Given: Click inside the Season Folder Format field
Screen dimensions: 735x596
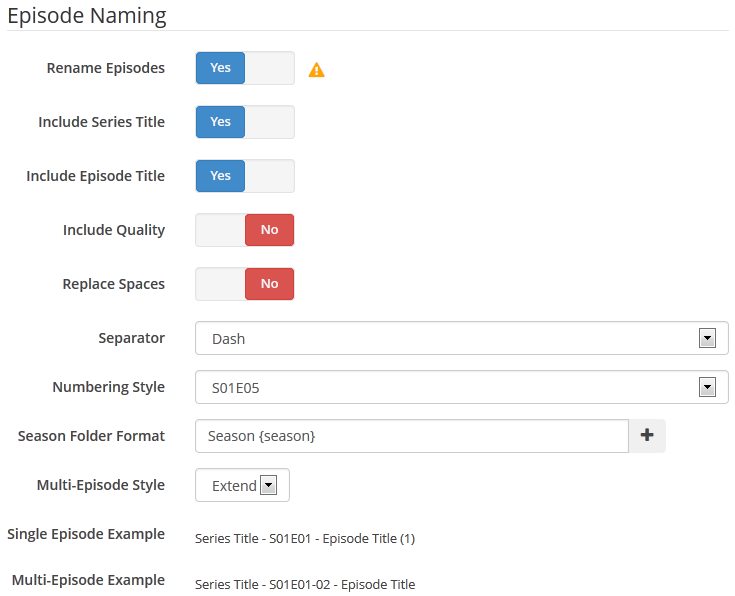Looking at the screenshot, I should 412,436.
